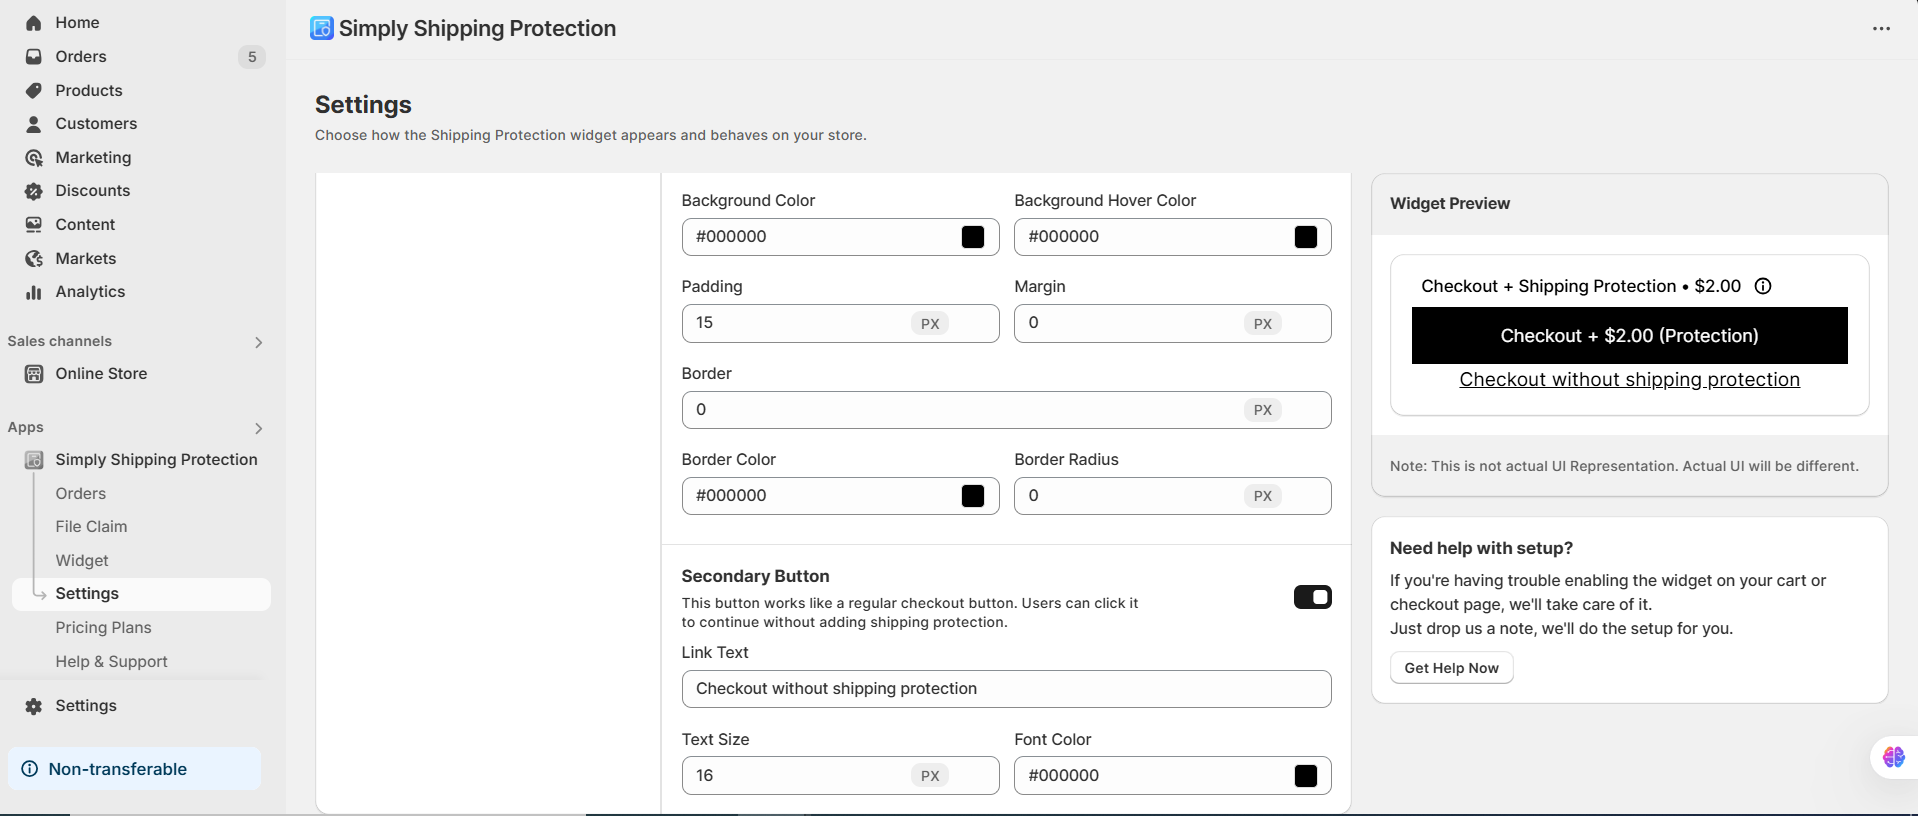1918x816 pixels.
Task: Open Pricing Plans in app menu
Action: point(103,628)
